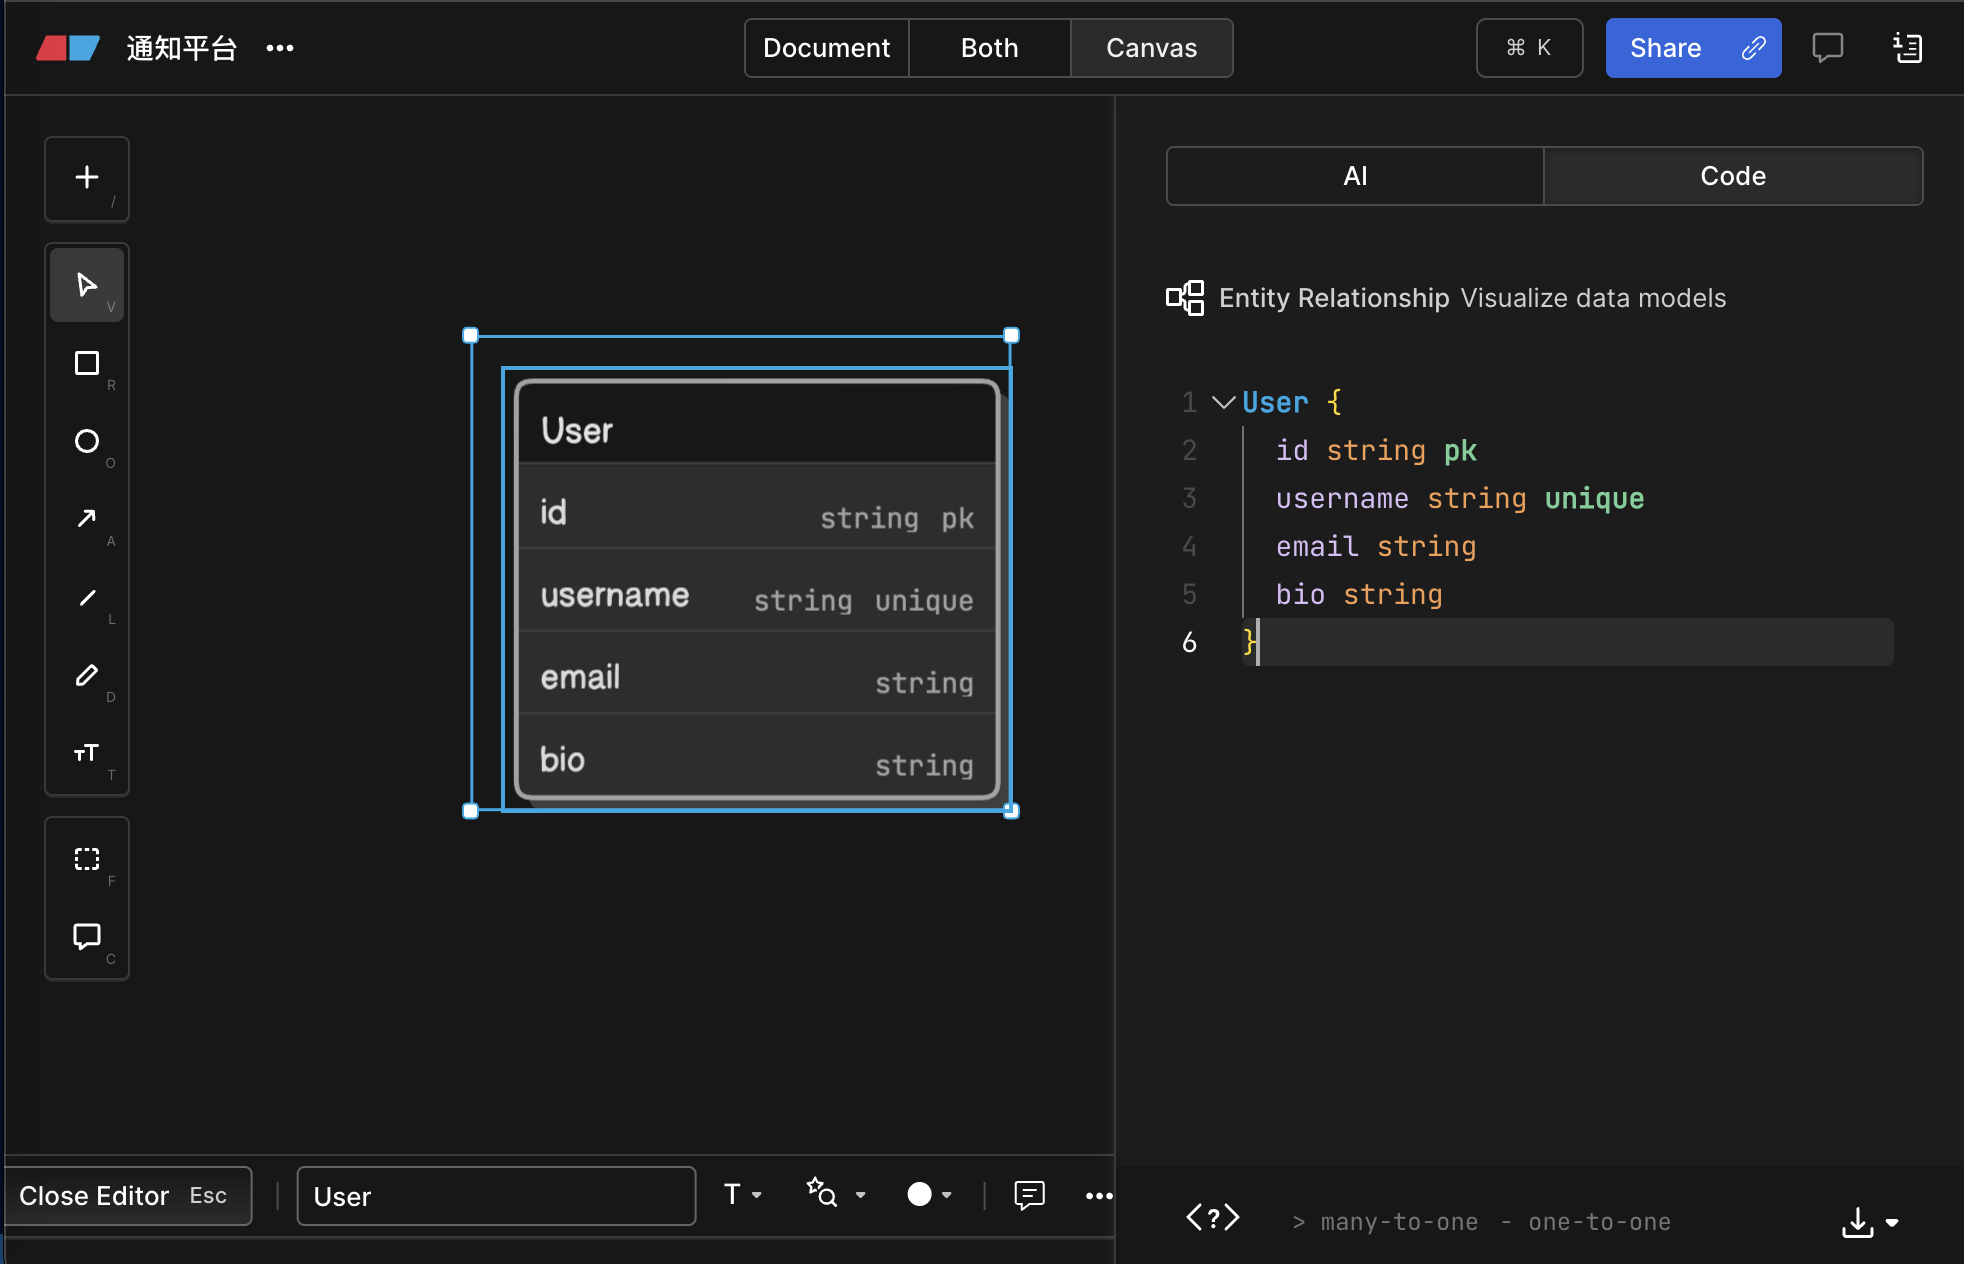Activate the Select pointer tool

(87, 285)
